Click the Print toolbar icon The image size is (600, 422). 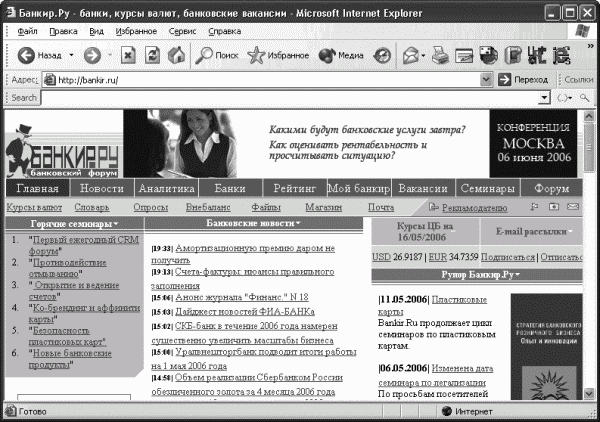[x=440, y=55]
